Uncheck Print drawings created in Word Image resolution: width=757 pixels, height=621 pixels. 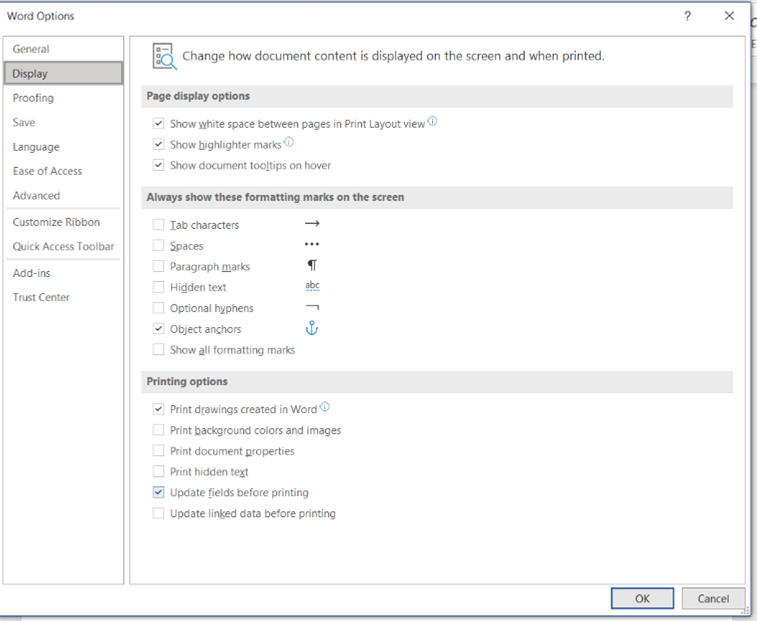tap(158, 409)
